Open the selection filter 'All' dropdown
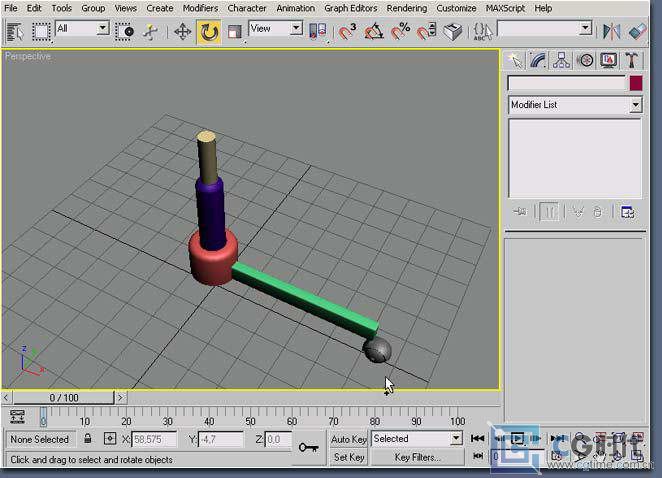662x478 pixels. 102,29
